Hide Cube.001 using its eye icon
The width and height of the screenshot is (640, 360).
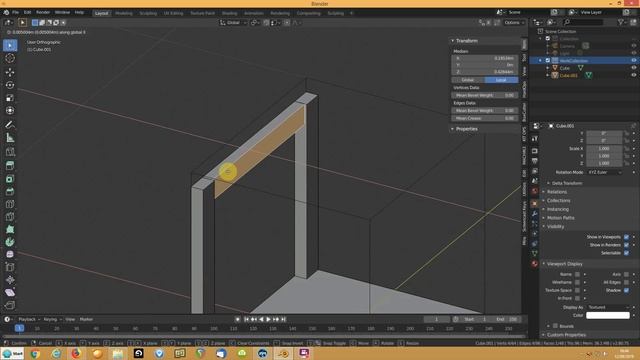coord(633,76)
